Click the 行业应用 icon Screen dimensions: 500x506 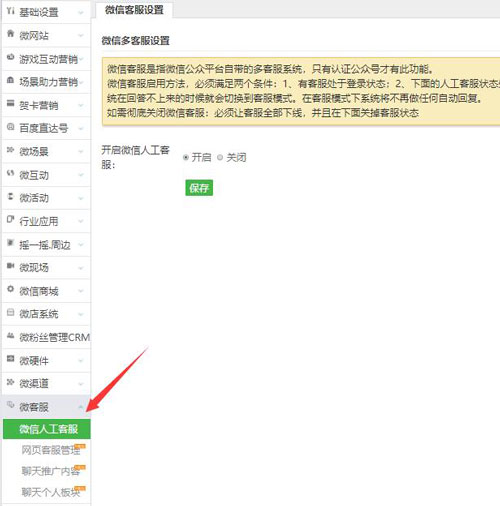11,220
